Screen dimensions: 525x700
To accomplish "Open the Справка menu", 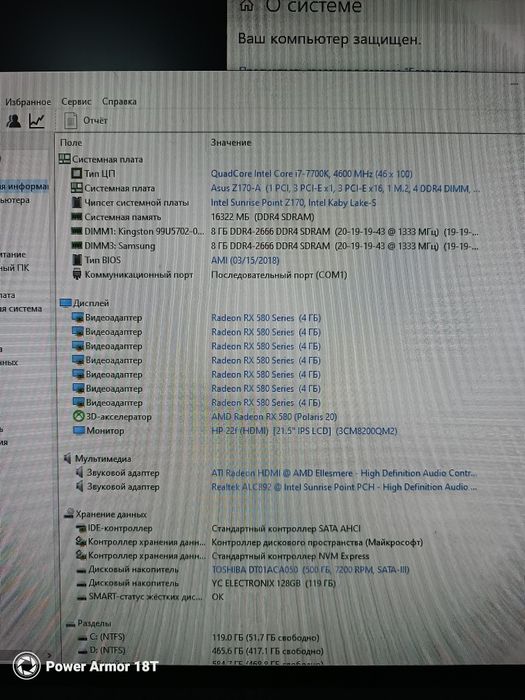I will pos(119,101).
